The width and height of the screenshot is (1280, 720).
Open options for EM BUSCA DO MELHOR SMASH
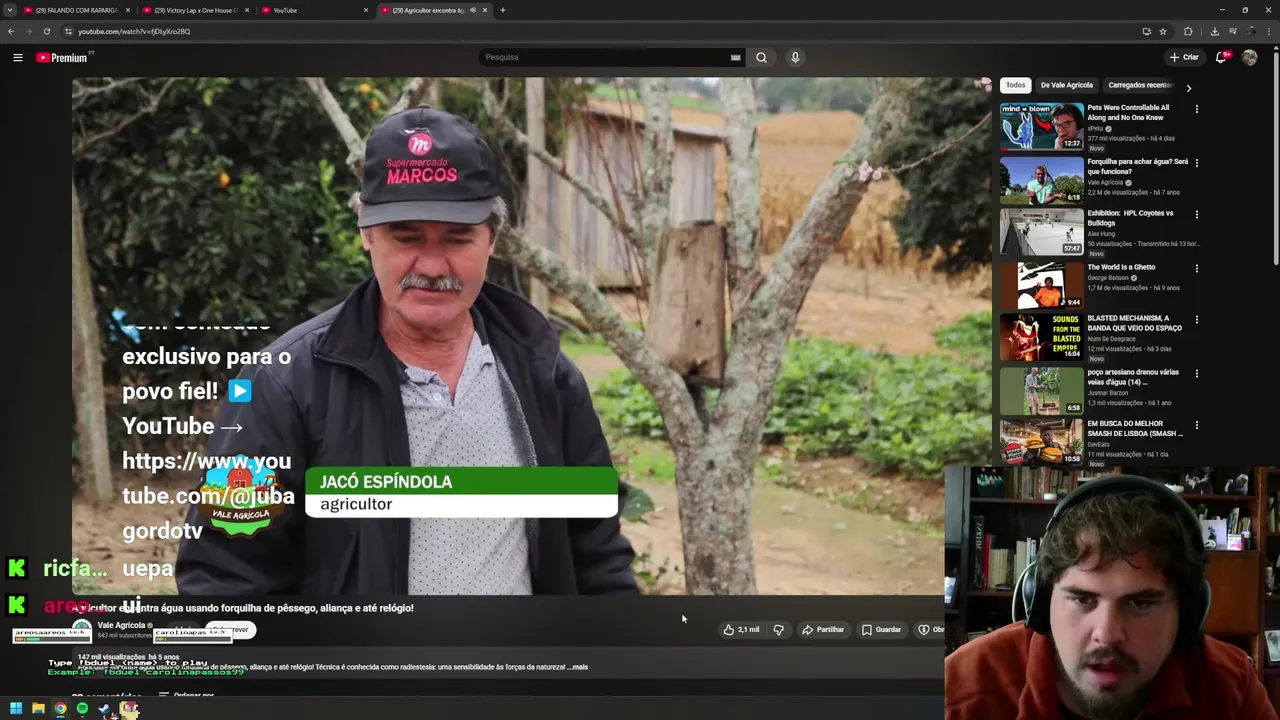[x=1196, y=425]
